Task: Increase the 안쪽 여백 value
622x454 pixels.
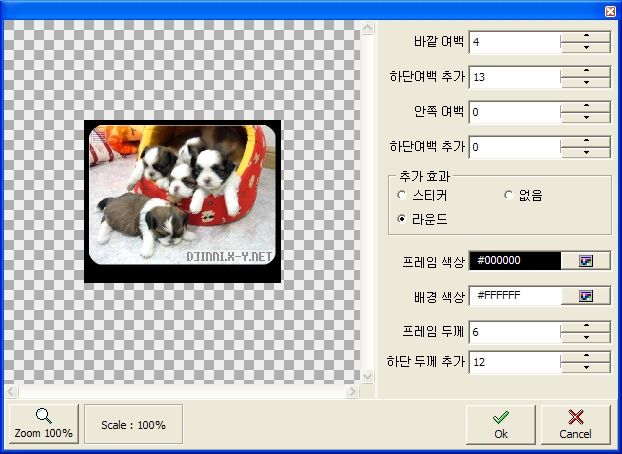Action: 586,106
